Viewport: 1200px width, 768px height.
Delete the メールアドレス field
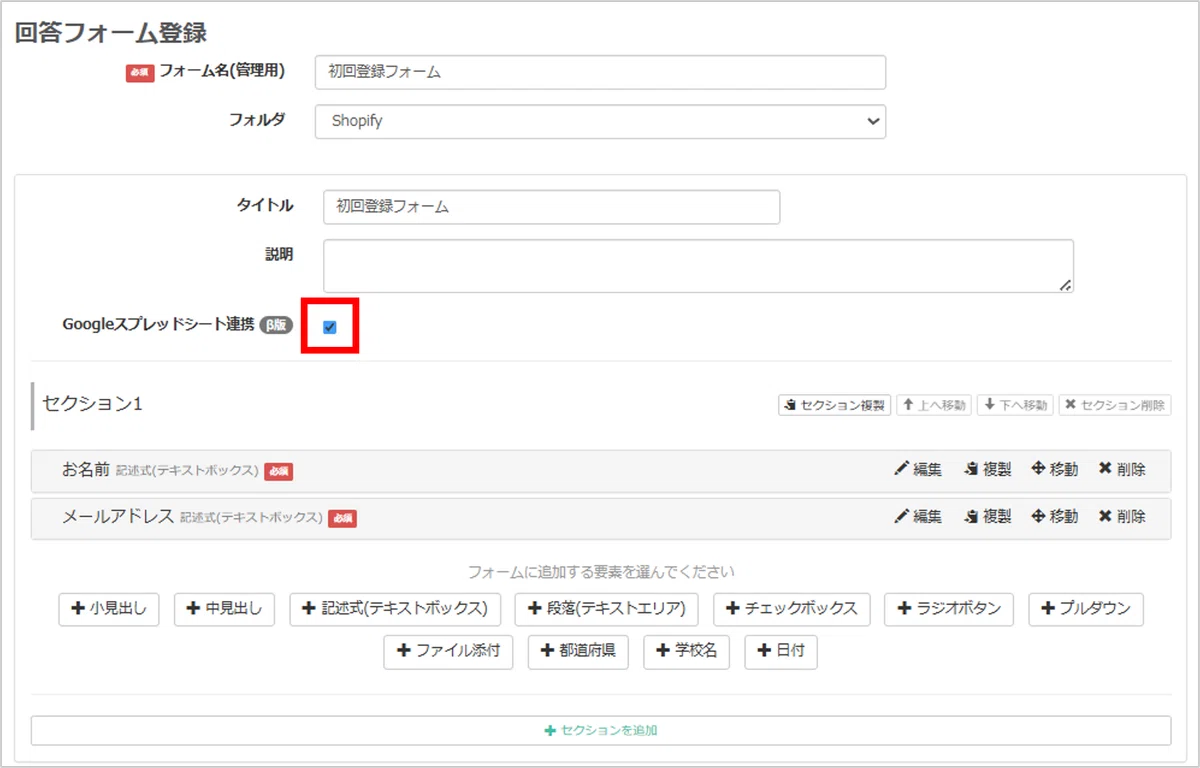1122,517
